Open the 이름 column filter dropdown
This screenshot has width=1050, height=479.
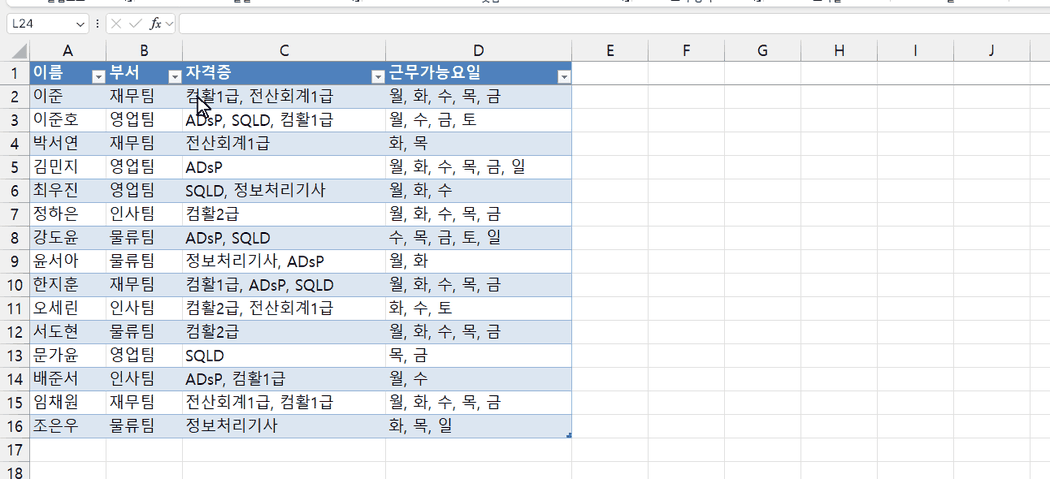[98, 77]
